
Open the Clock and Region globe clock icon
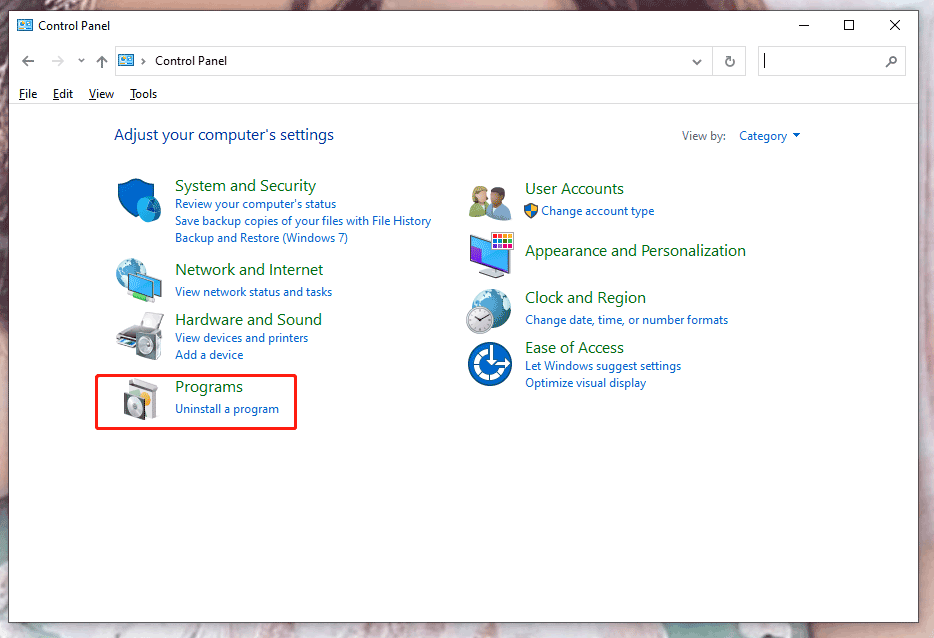[489, 311]
